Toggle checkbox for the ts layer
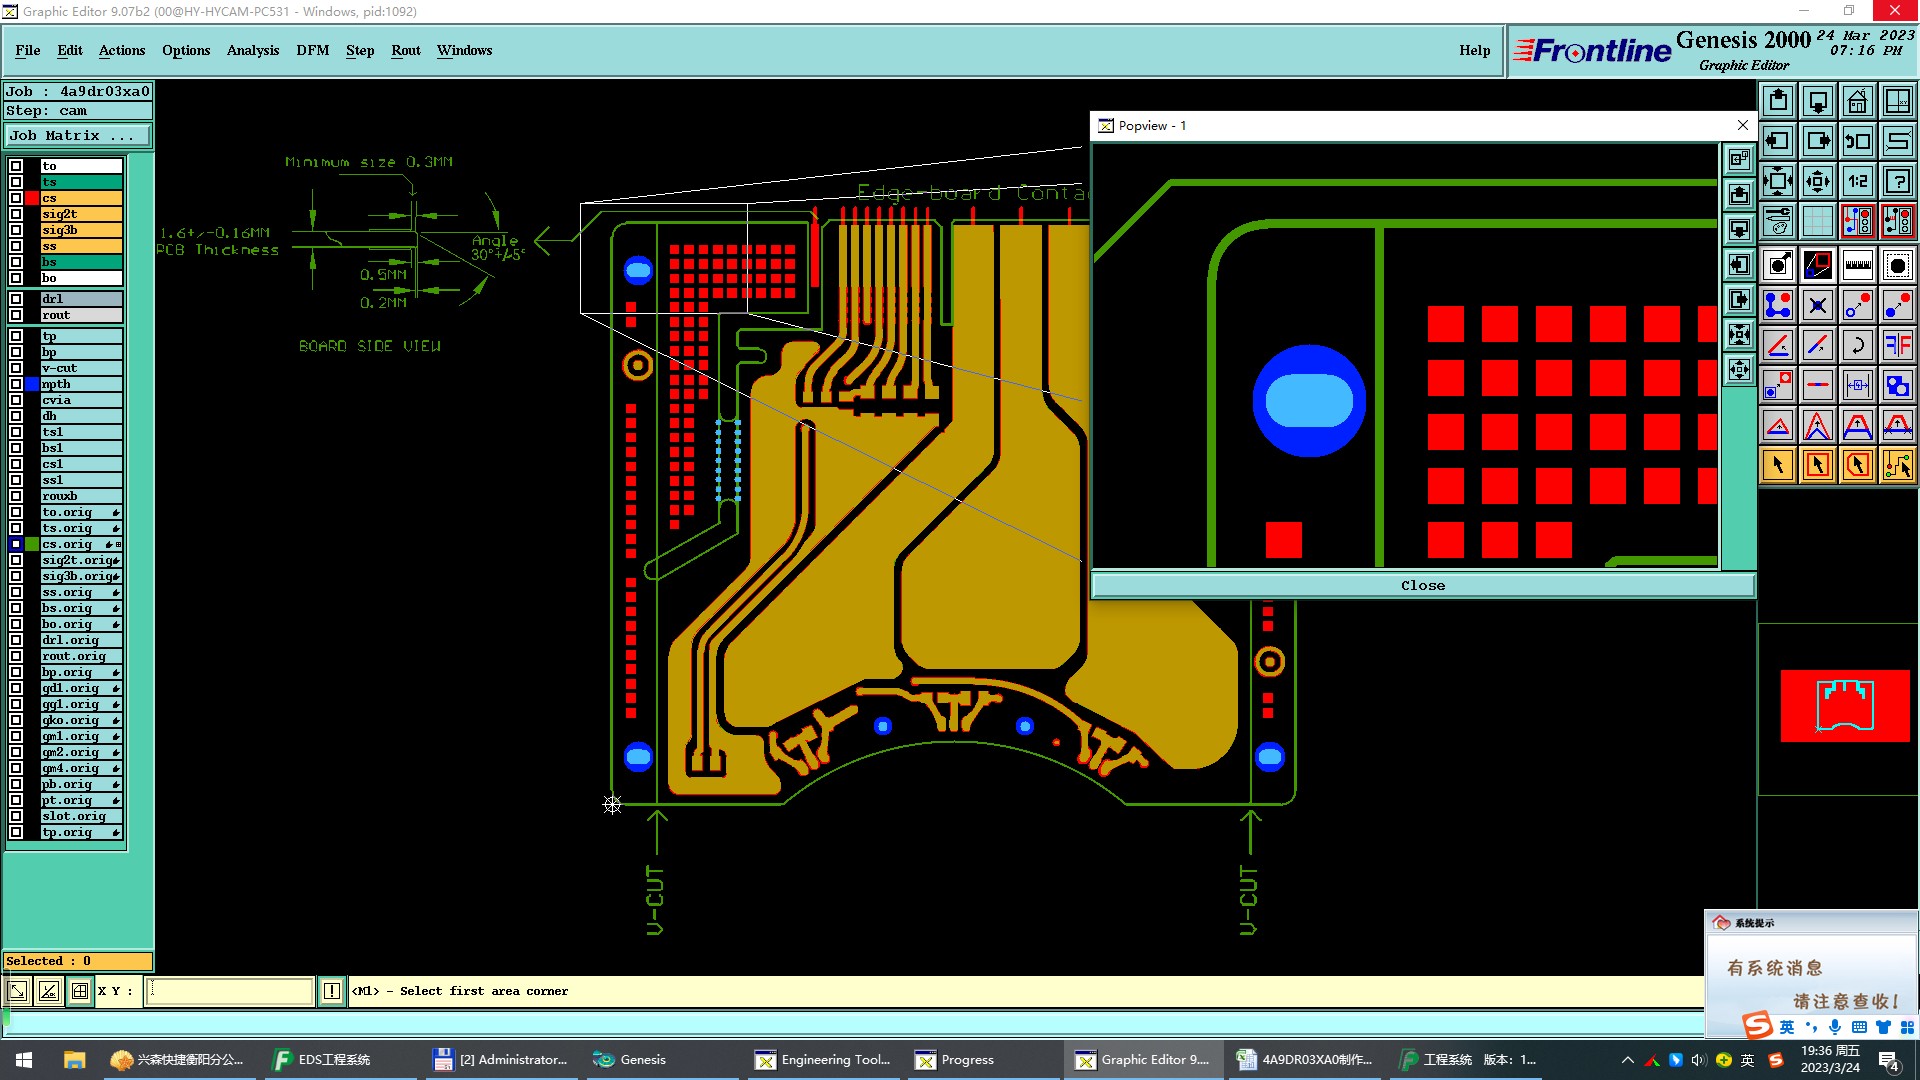Viewport: 1920px width, 1080px height. click(x=16, y=182)
